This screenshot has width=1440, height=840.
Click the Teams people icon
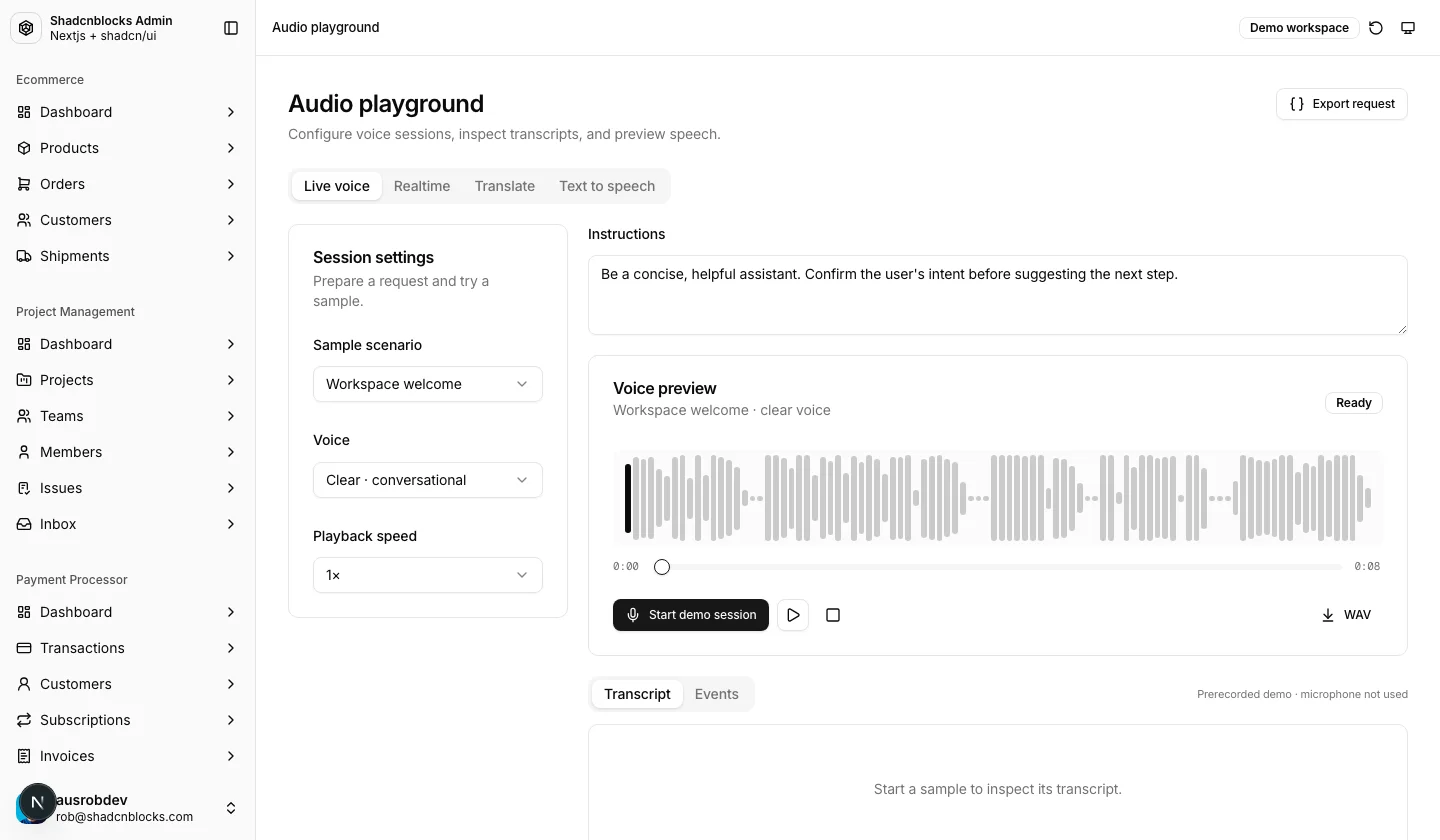click(24, 416)
